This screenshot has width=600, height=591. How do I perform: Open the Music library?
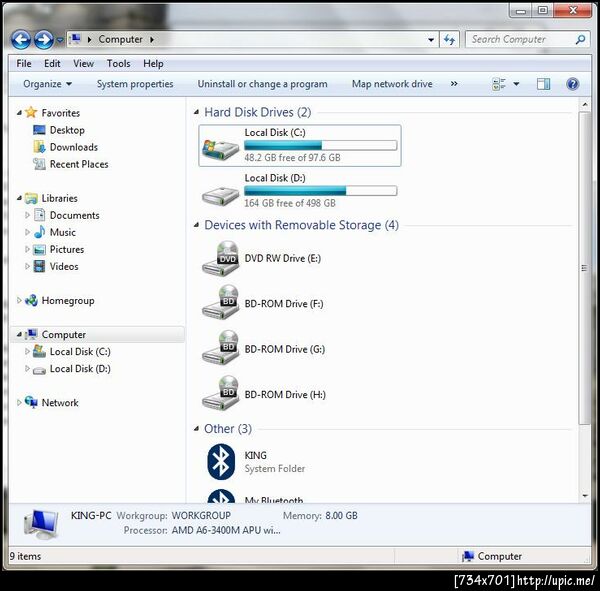[x=62, y=232]
